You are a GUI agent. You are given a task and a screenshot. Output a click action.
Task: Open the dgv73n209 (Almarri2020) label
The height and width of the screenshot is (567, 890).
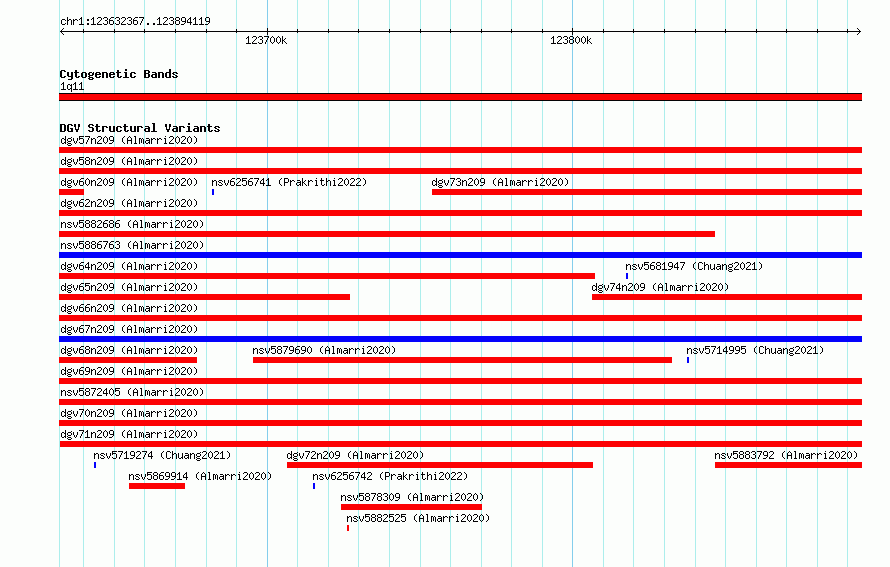pyautogui.click(x=500, y=182)
